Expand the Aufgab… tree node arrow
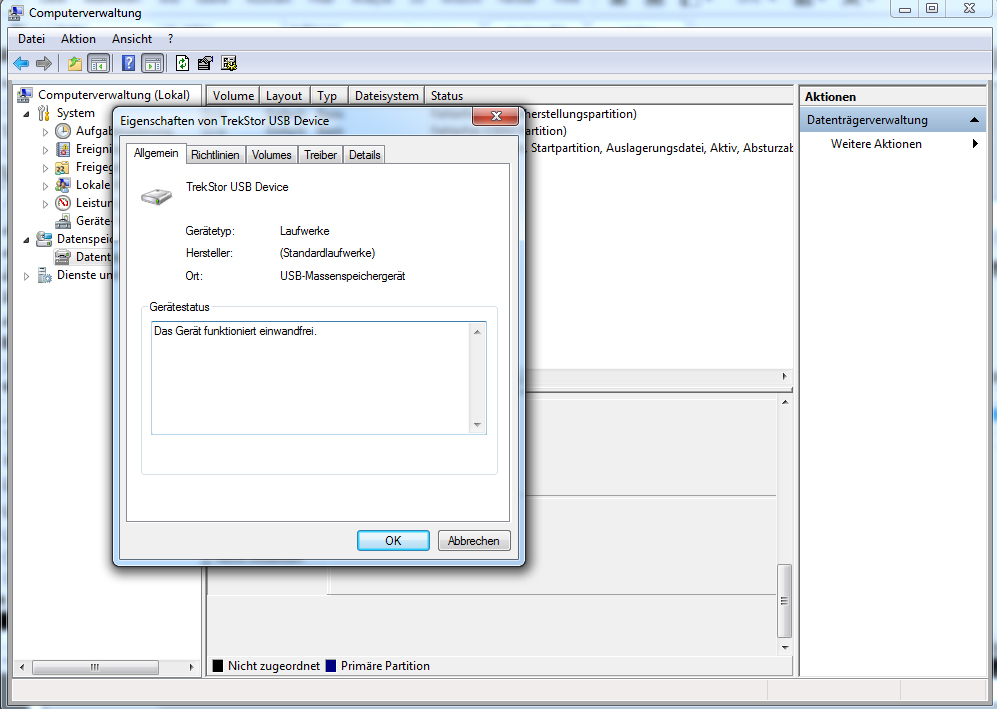997x709 pixels. (45, 132)
